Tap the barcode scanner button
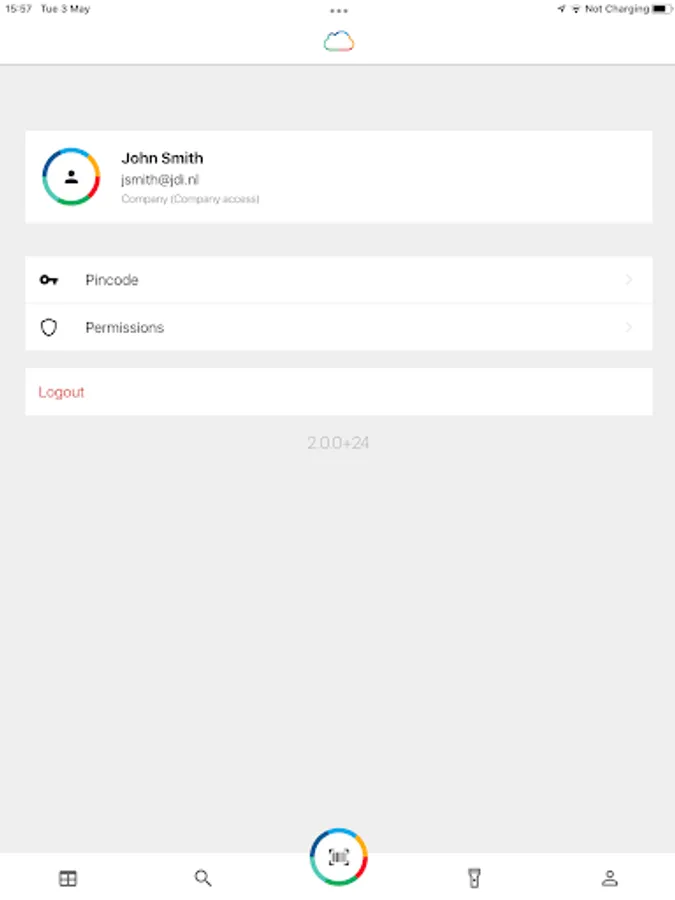 339,856
